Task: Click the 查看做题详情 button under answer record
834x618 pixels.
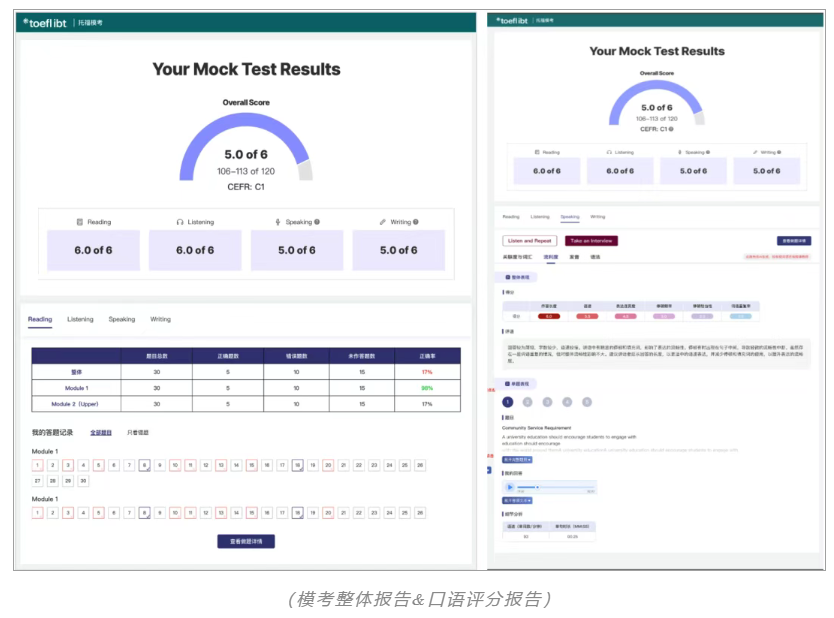Action: click(245, 541)
